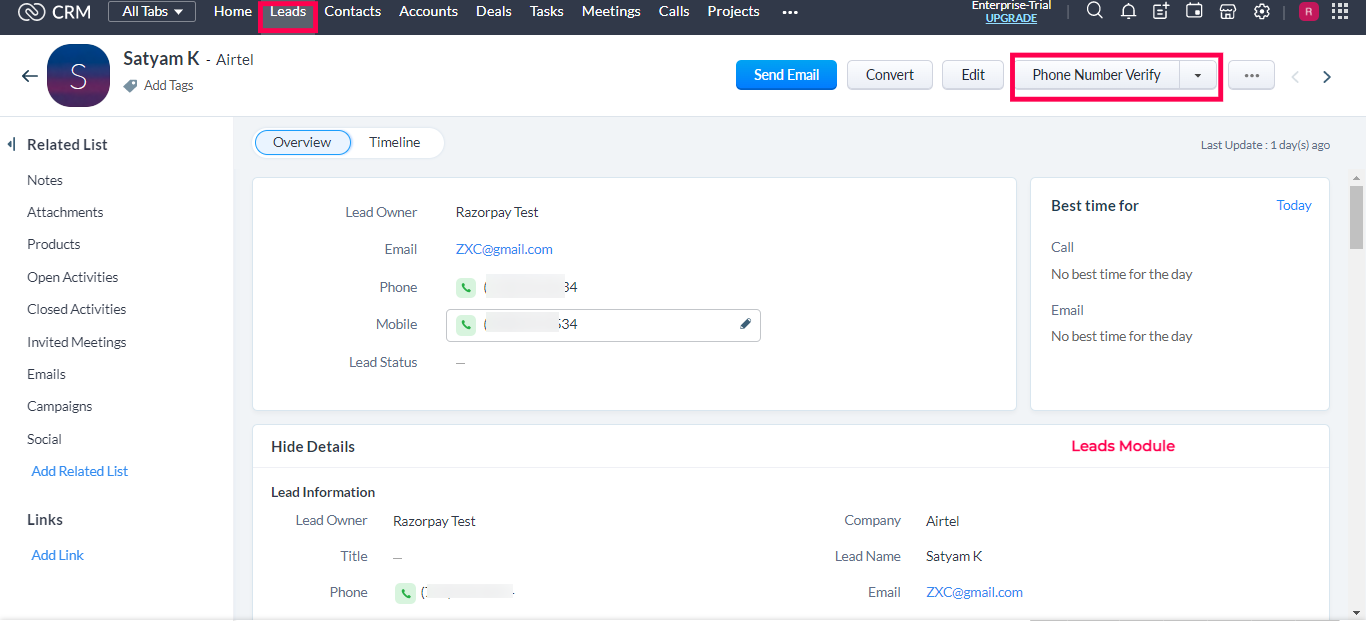
Task: Open the marketplace store icon
Action: (x=1228, y=11)
